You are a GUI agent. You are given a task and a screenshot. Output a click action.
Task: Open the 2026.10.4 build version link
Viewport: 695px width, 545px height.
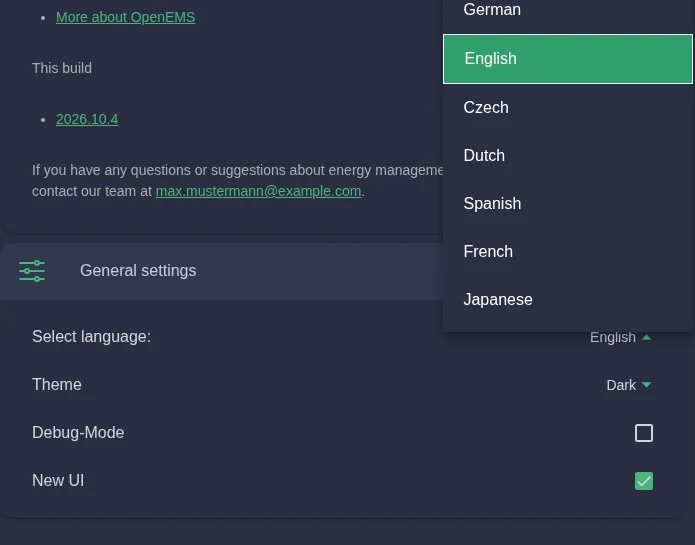87,119
